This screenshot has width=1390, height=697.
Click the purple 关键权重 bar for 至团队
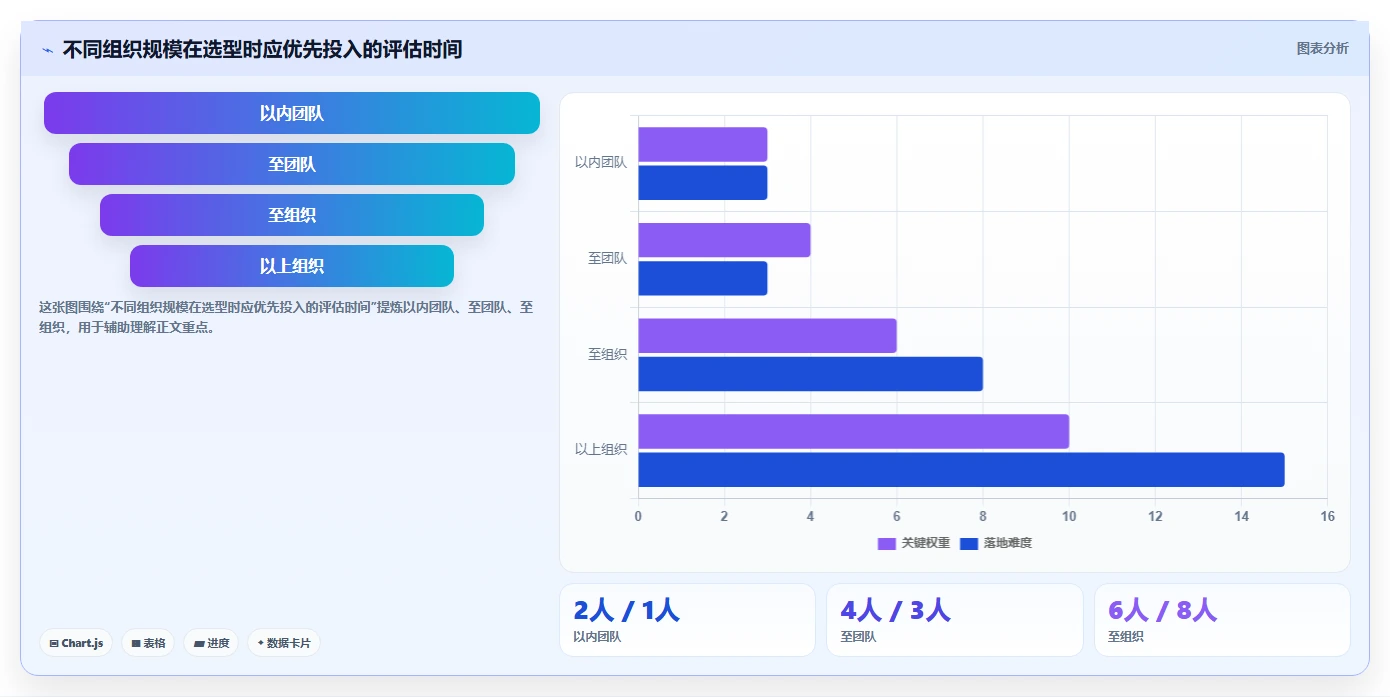pos(724,240)
